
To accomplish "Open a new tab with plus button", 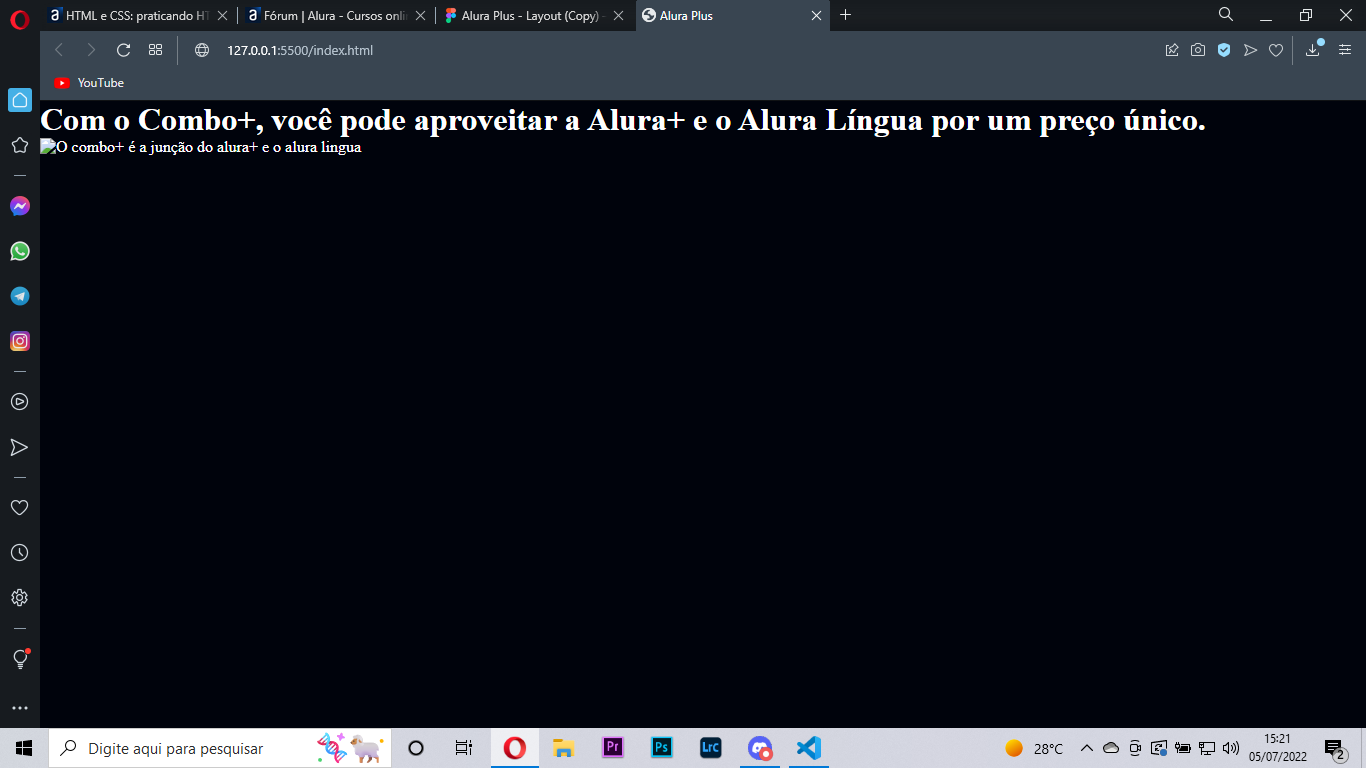I will pos(846,15).
